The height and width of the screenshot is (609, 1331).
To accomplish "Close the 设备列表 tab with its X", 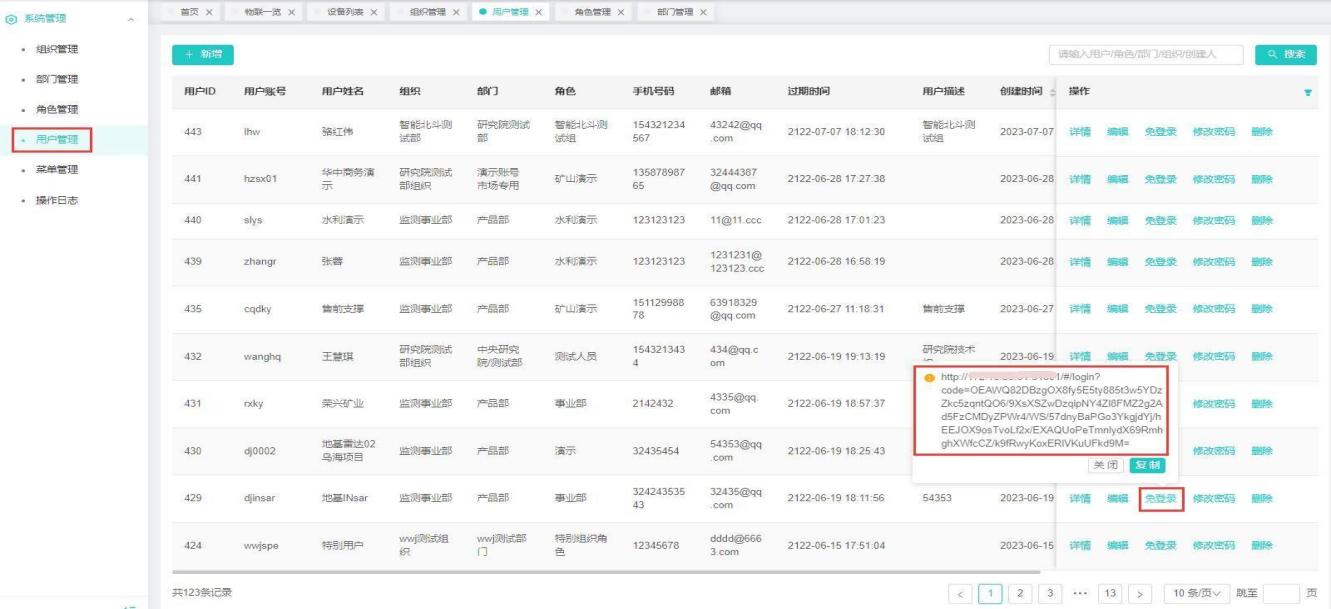I will point(373,12).
